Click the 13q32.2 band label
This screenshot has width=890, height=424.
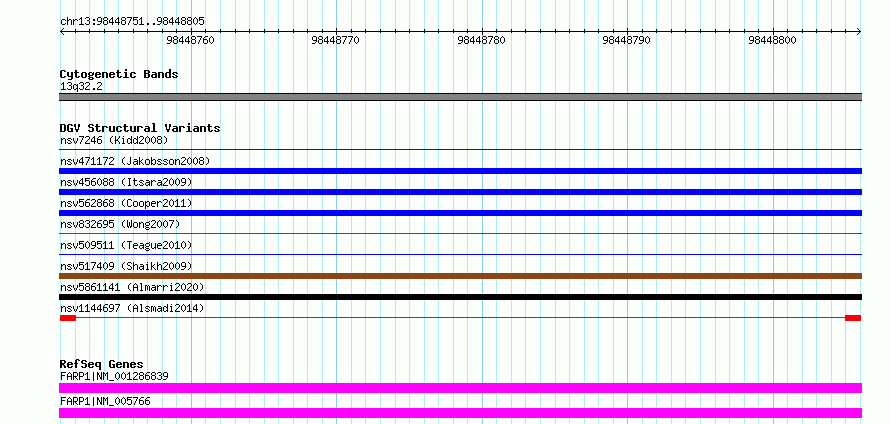pos(81,87)
